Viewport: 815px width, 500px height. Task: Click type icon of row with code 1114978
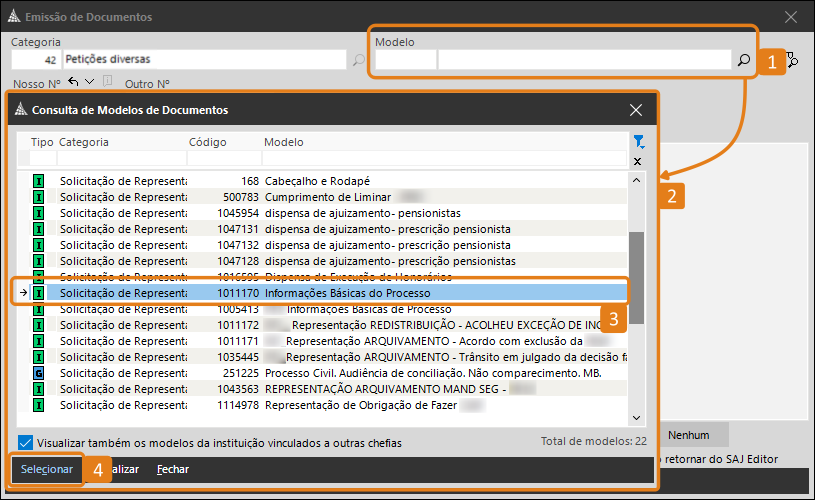pyautogui.click(x=38, y=405)
